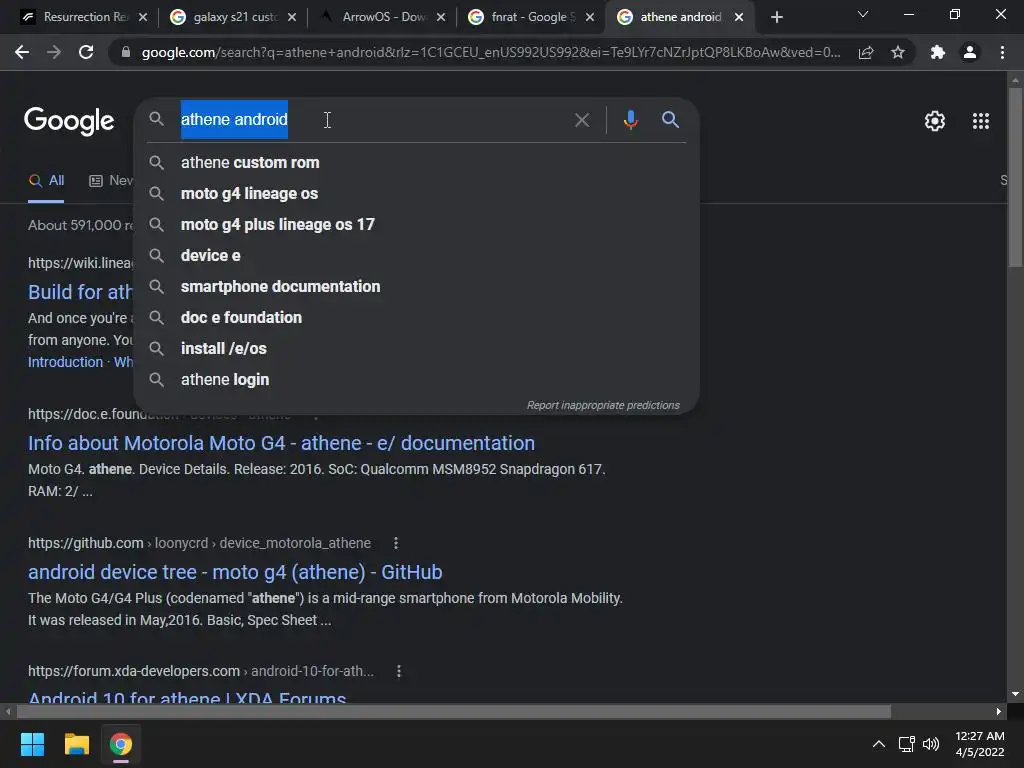This screenshot has height=768, width=1024.
Task: Submit search with blue magnifier
Action: point(670,120)
